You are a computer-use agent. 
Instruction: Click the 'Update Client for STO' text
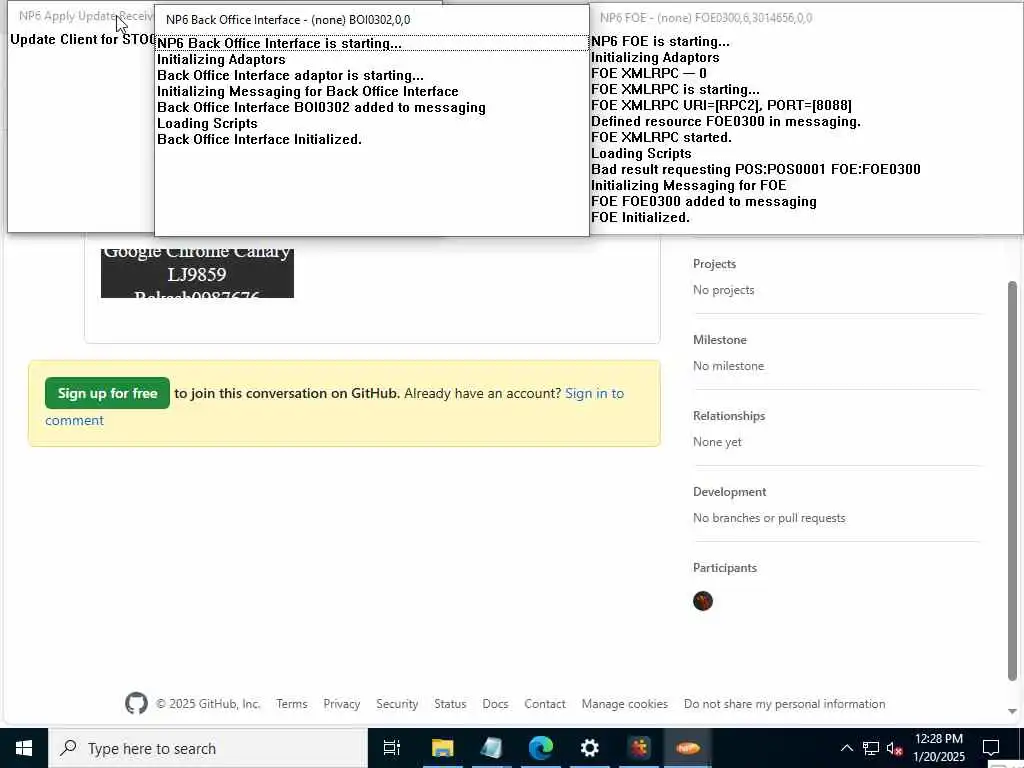pos(82,39)
